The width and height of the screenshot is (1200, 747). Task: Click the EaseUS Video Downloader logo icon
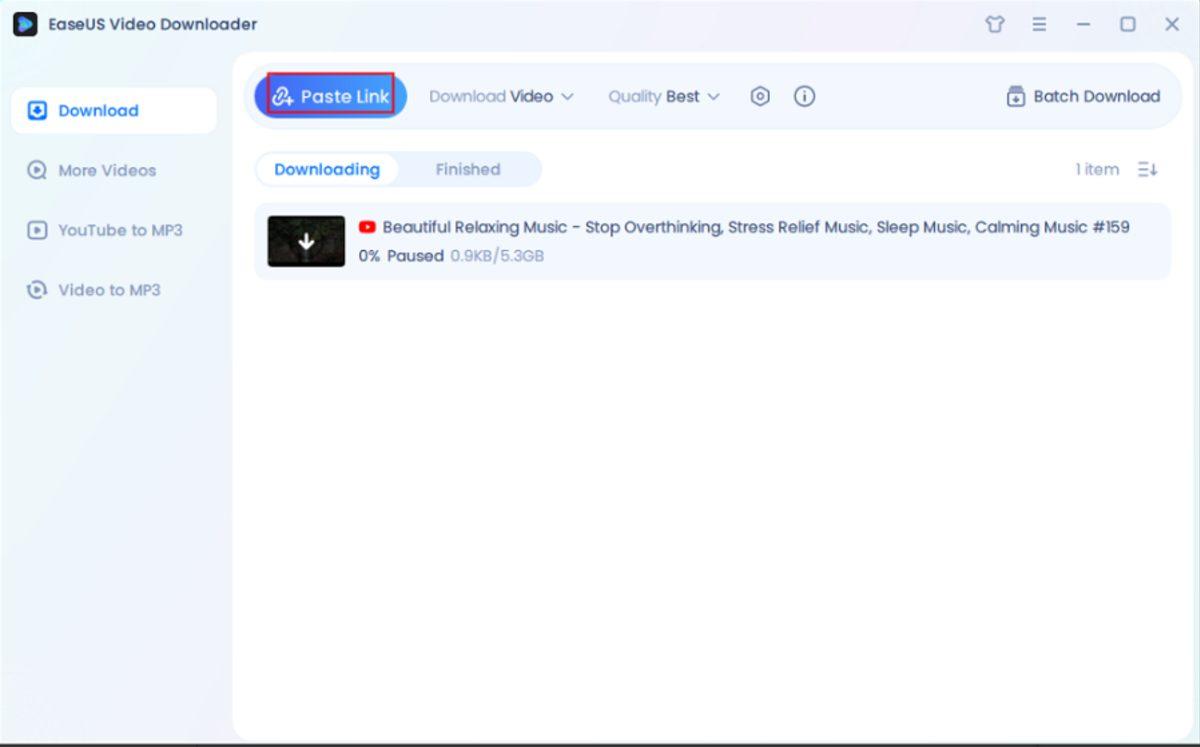[25, 24]
